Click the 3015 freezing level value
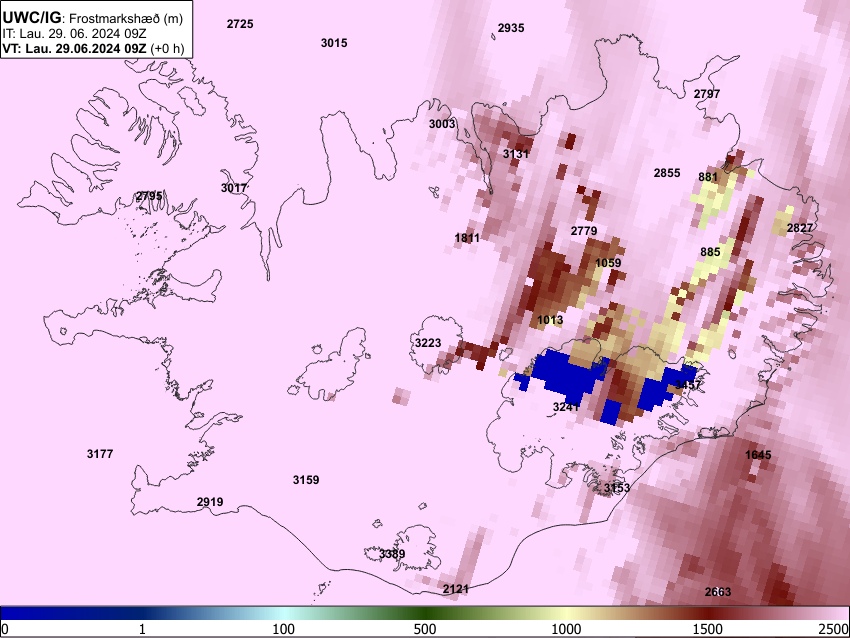The height and width of the screenshot is (638, 850). pyautogui.click(x=334, y=43)
